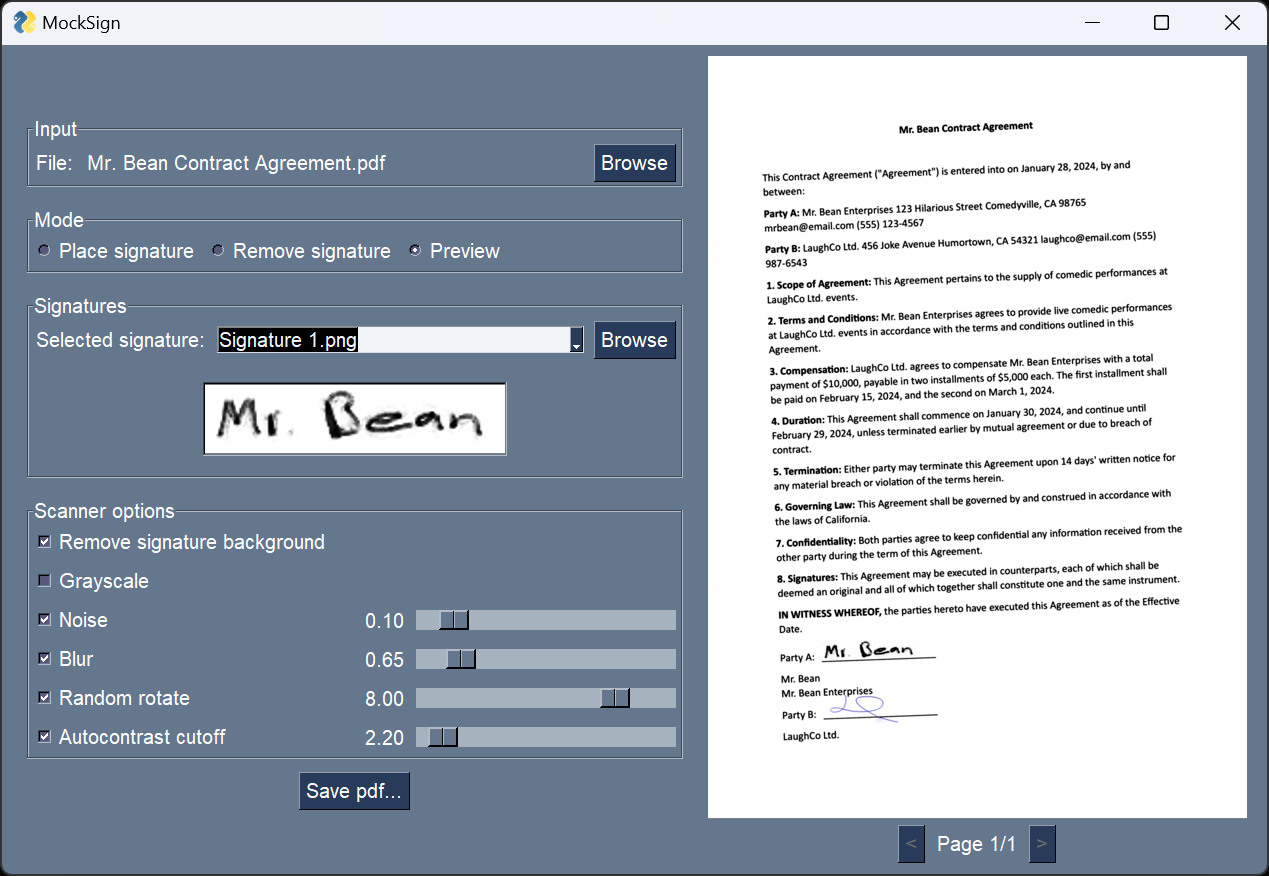
Task: Toggle the Noise checkbox
Action: 44,620
